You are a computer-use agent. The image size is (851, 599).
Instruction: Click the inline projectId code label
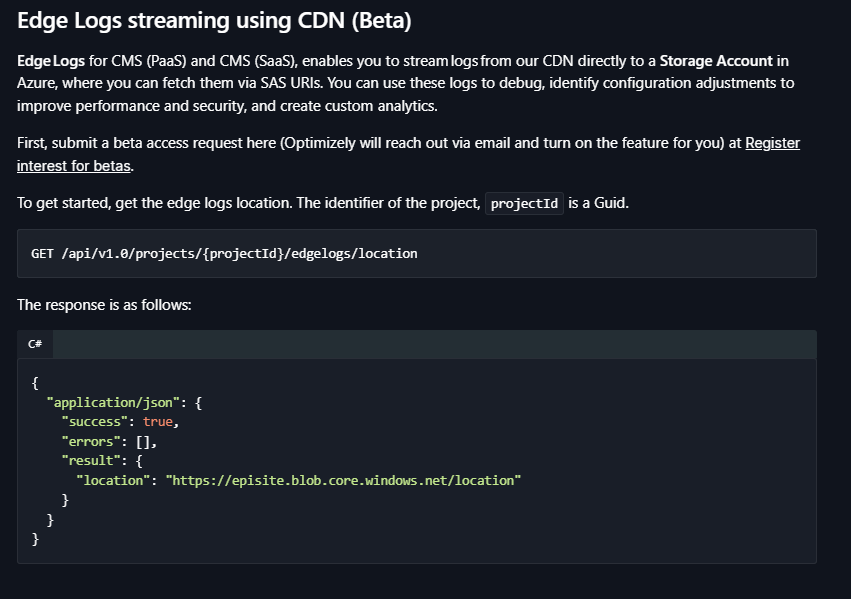pyautogui.click(x=523, y=204)
